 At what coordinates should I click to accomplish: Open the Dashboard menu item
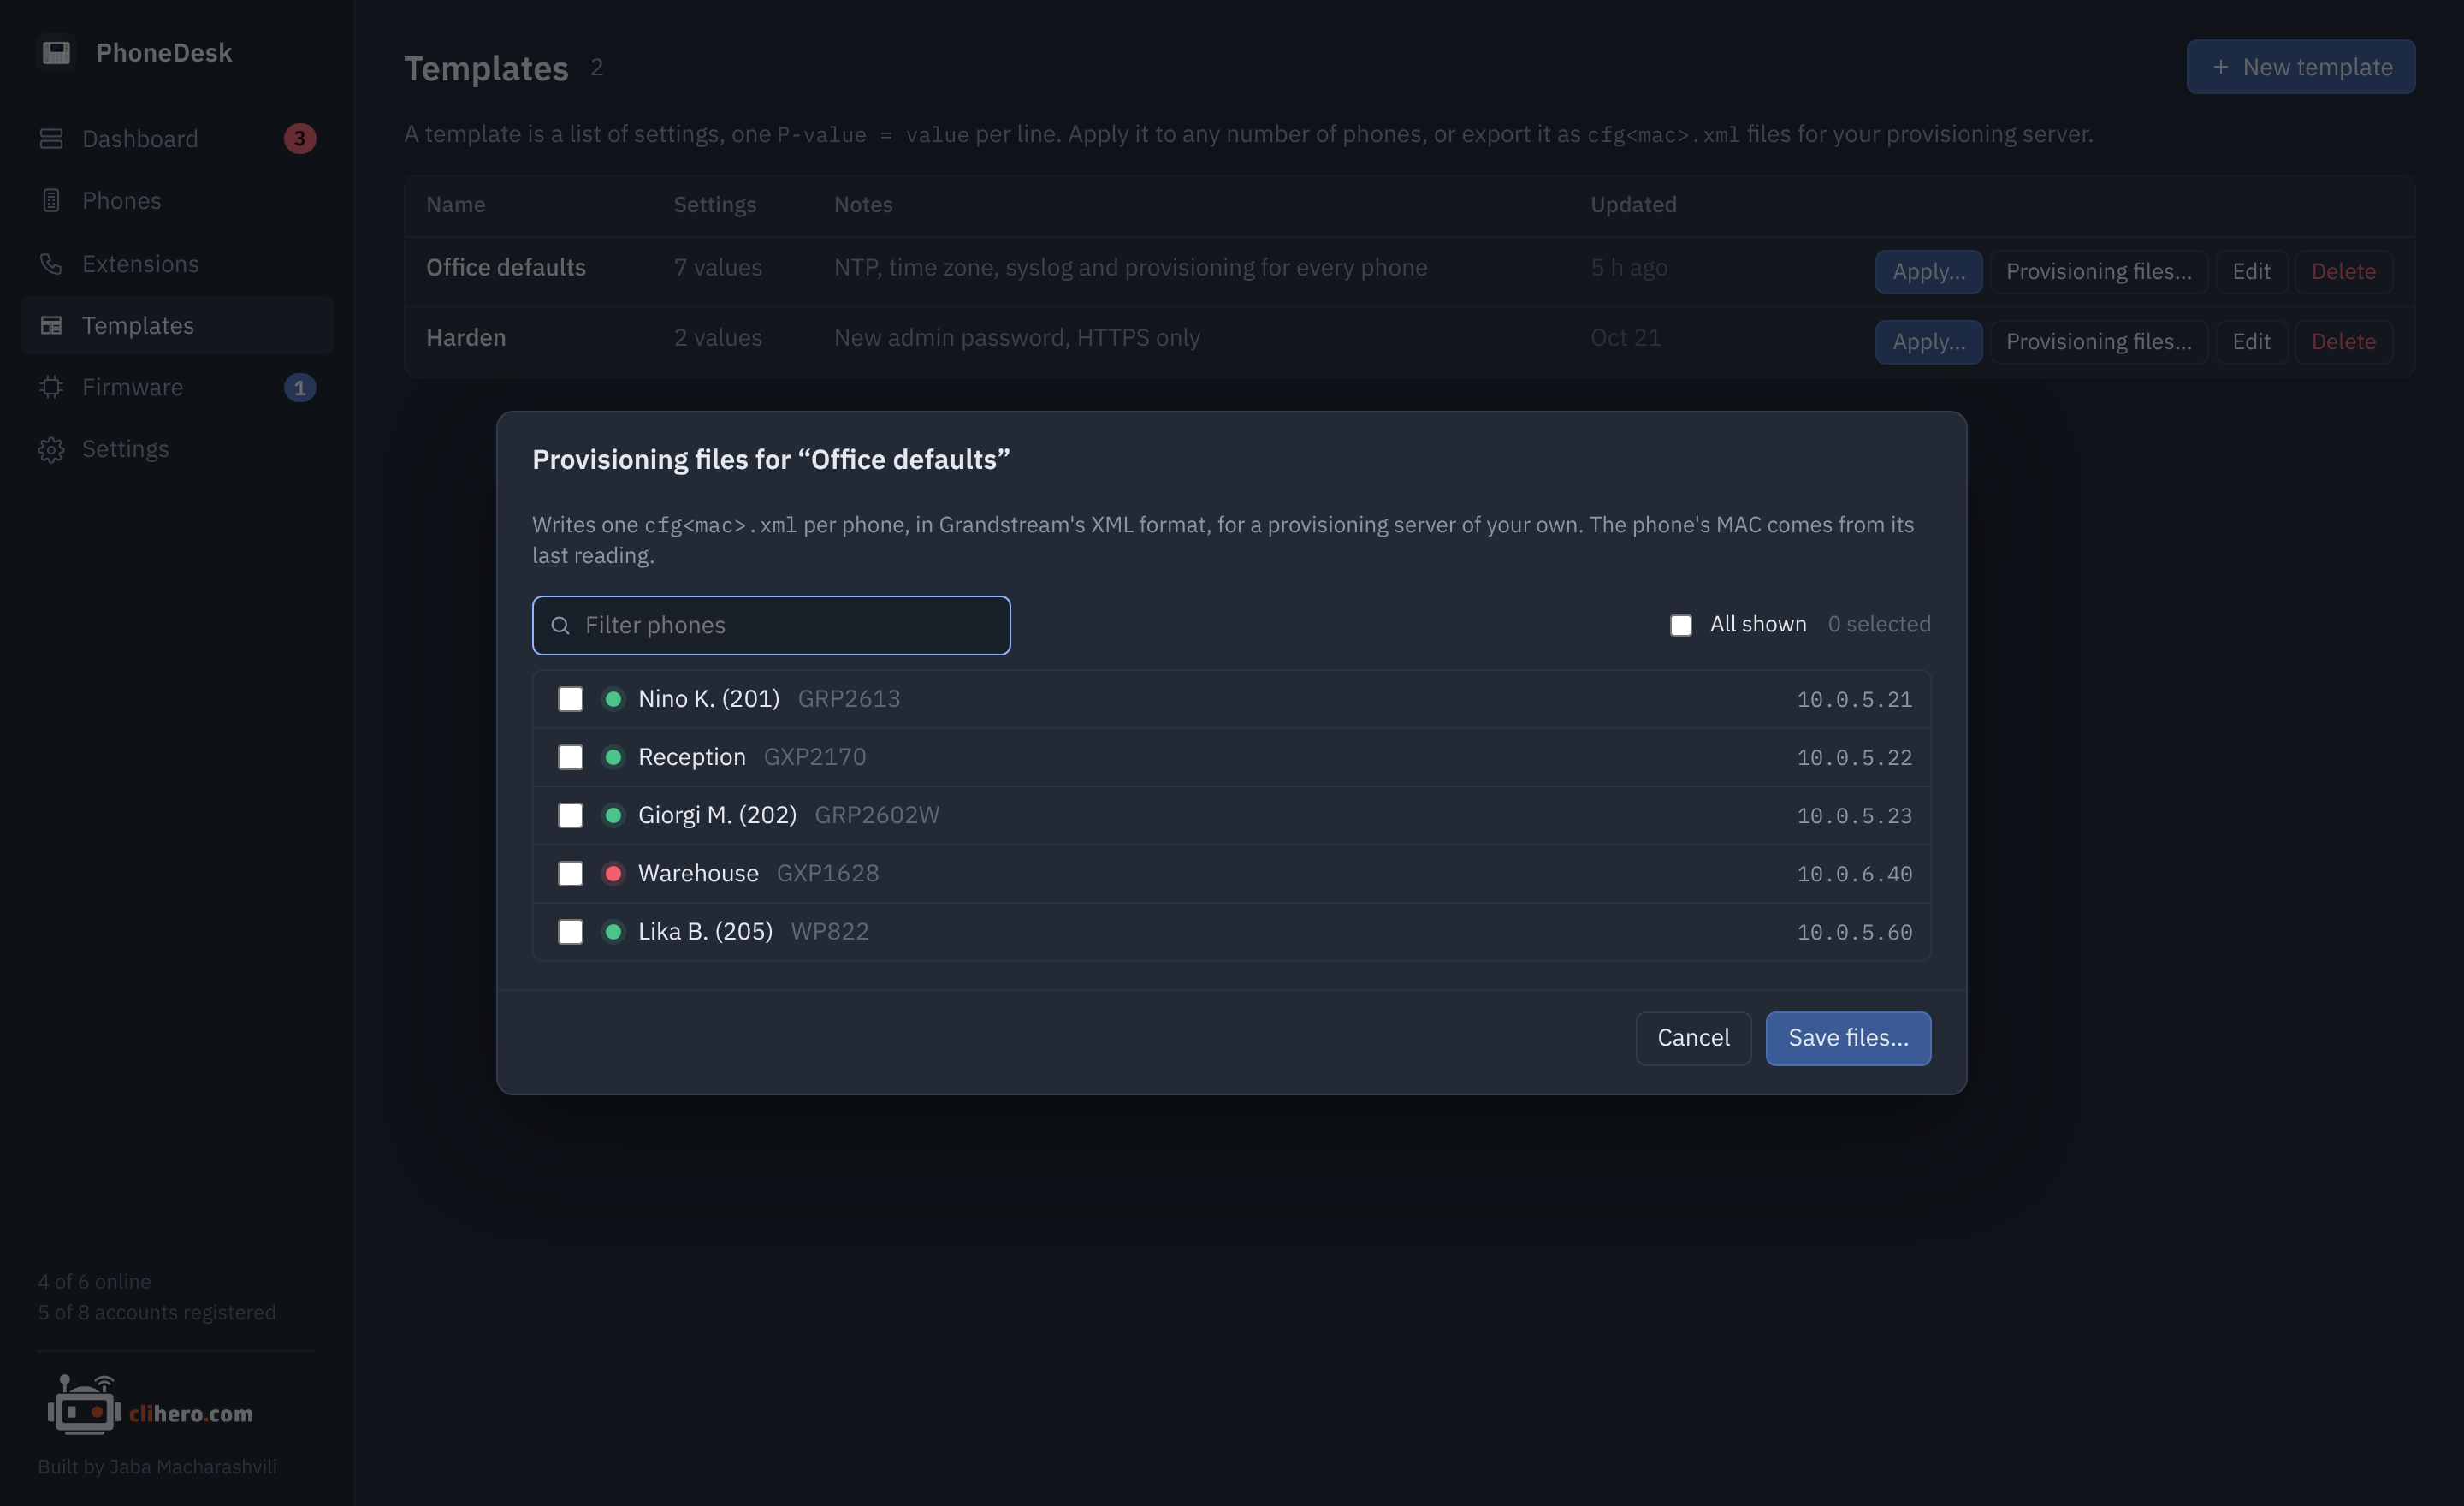177,139
